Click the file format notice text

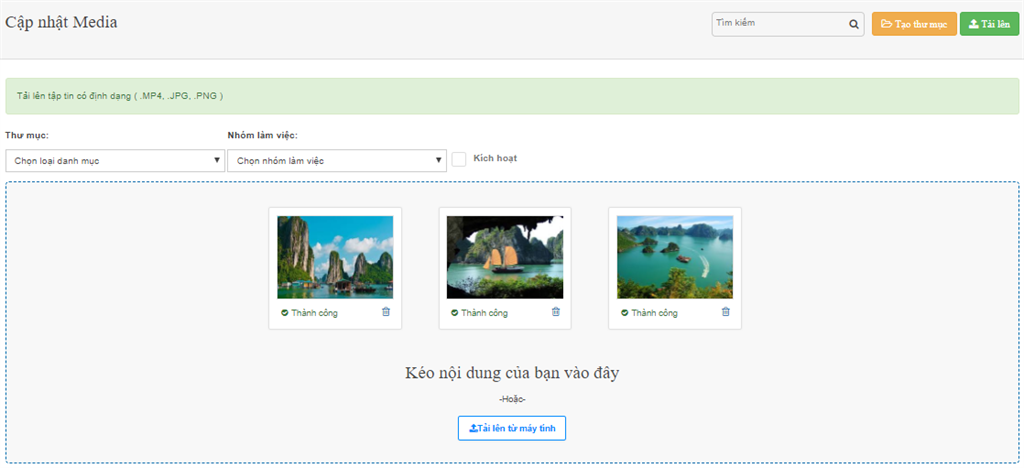pyautogui.click(x=120, y=96)
